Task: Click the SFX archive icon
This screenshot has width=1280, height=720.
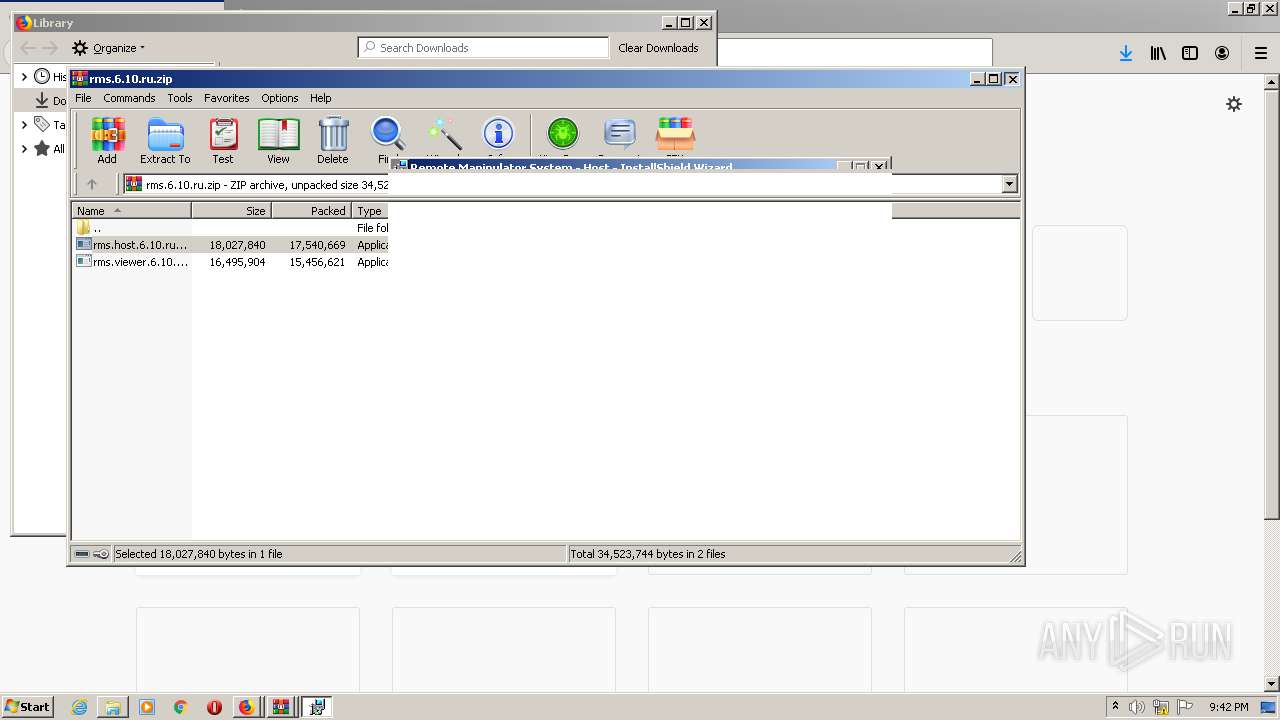Action: tap(675, 135)
